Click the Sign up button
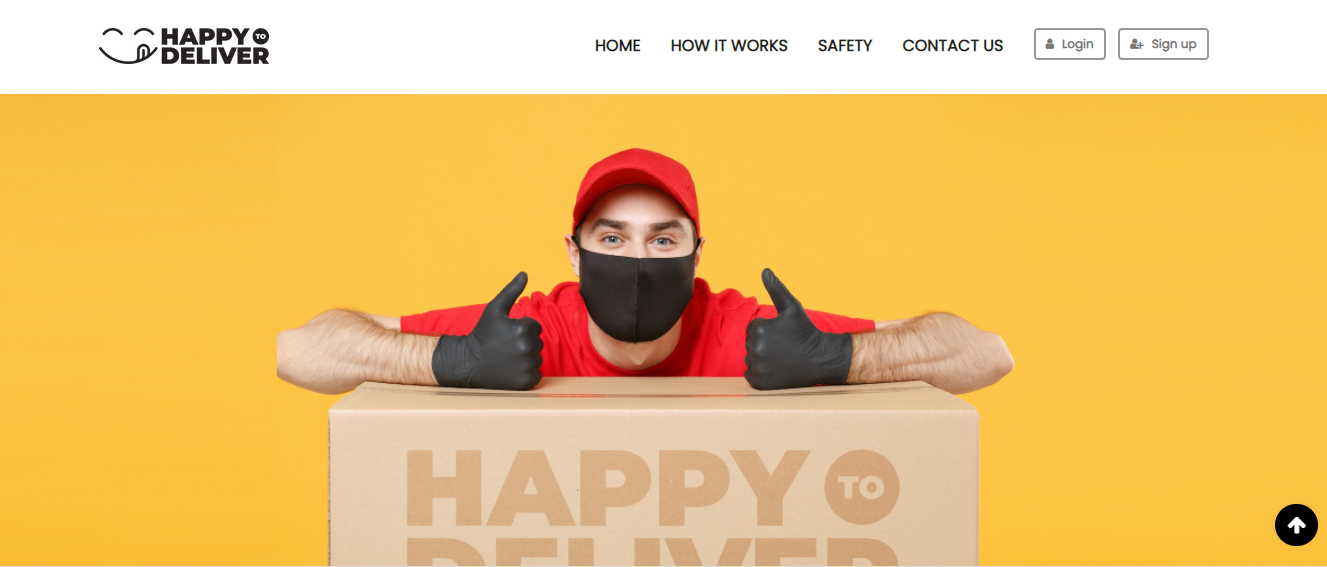Screen dimensions: 1327x567 pos(1163,44)
